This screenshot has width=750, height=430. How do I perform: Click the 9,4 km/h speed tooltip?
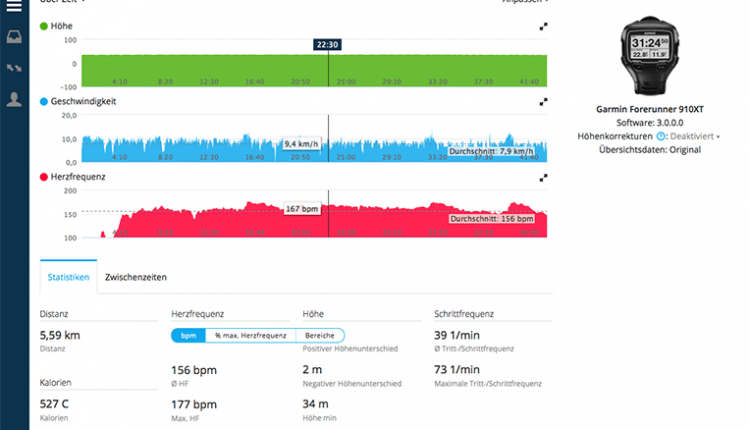301,143
